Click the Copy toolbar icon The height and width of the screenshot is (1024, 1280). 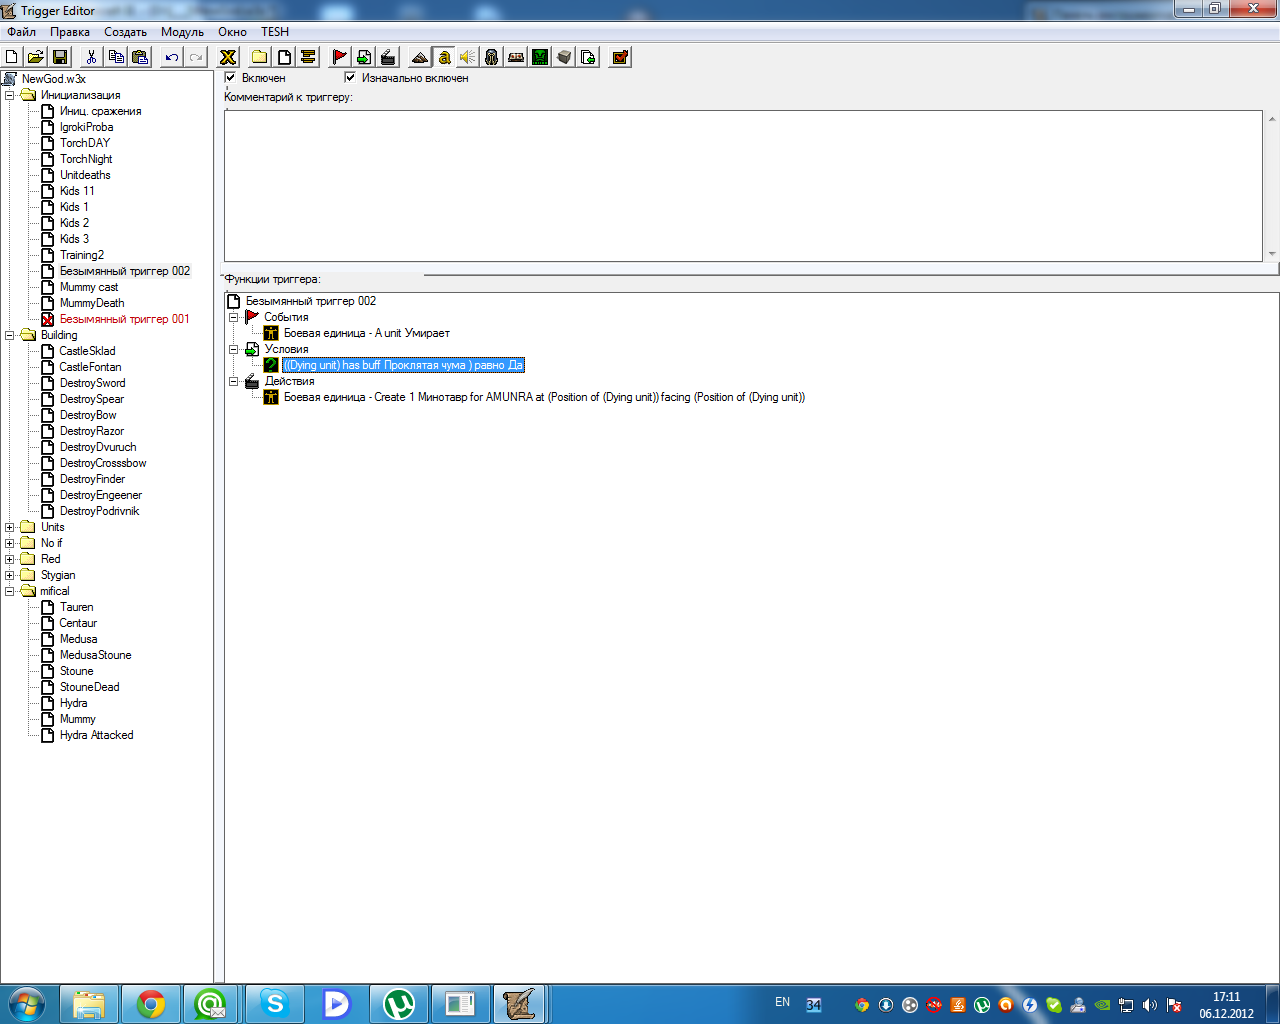click(x=116, y=57)
